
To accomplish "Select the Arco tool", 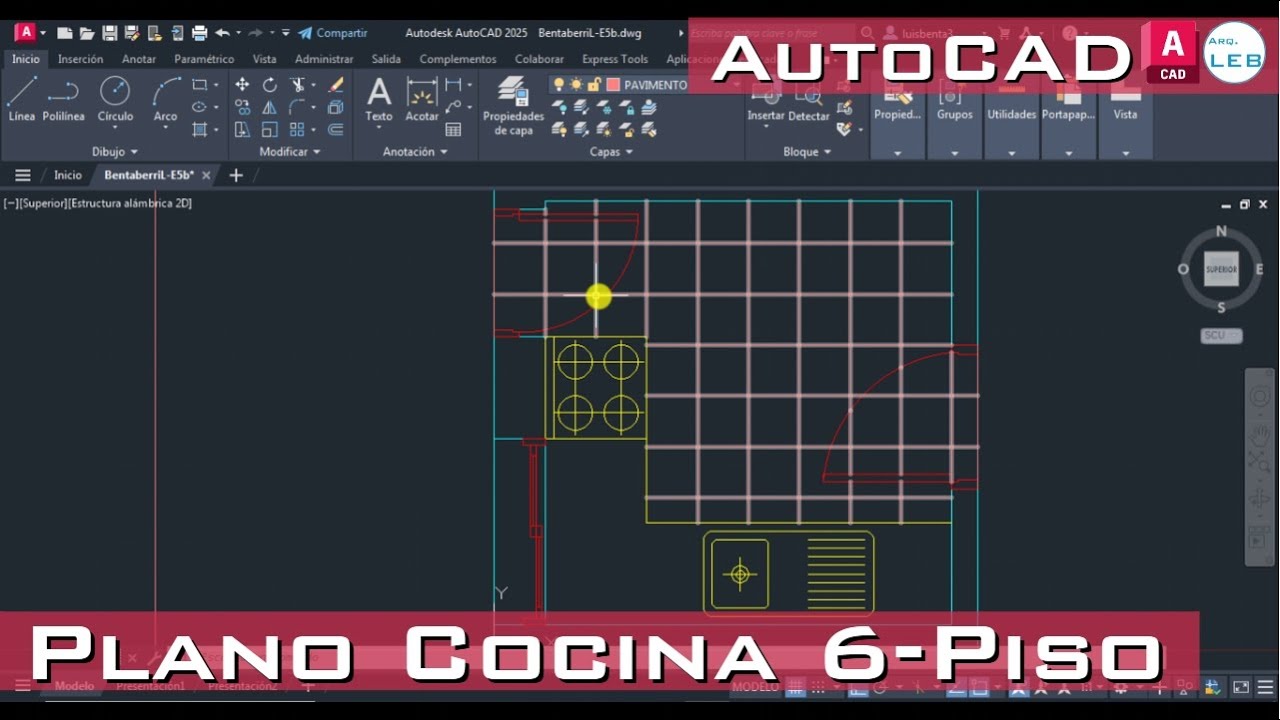I will point(166,99).
